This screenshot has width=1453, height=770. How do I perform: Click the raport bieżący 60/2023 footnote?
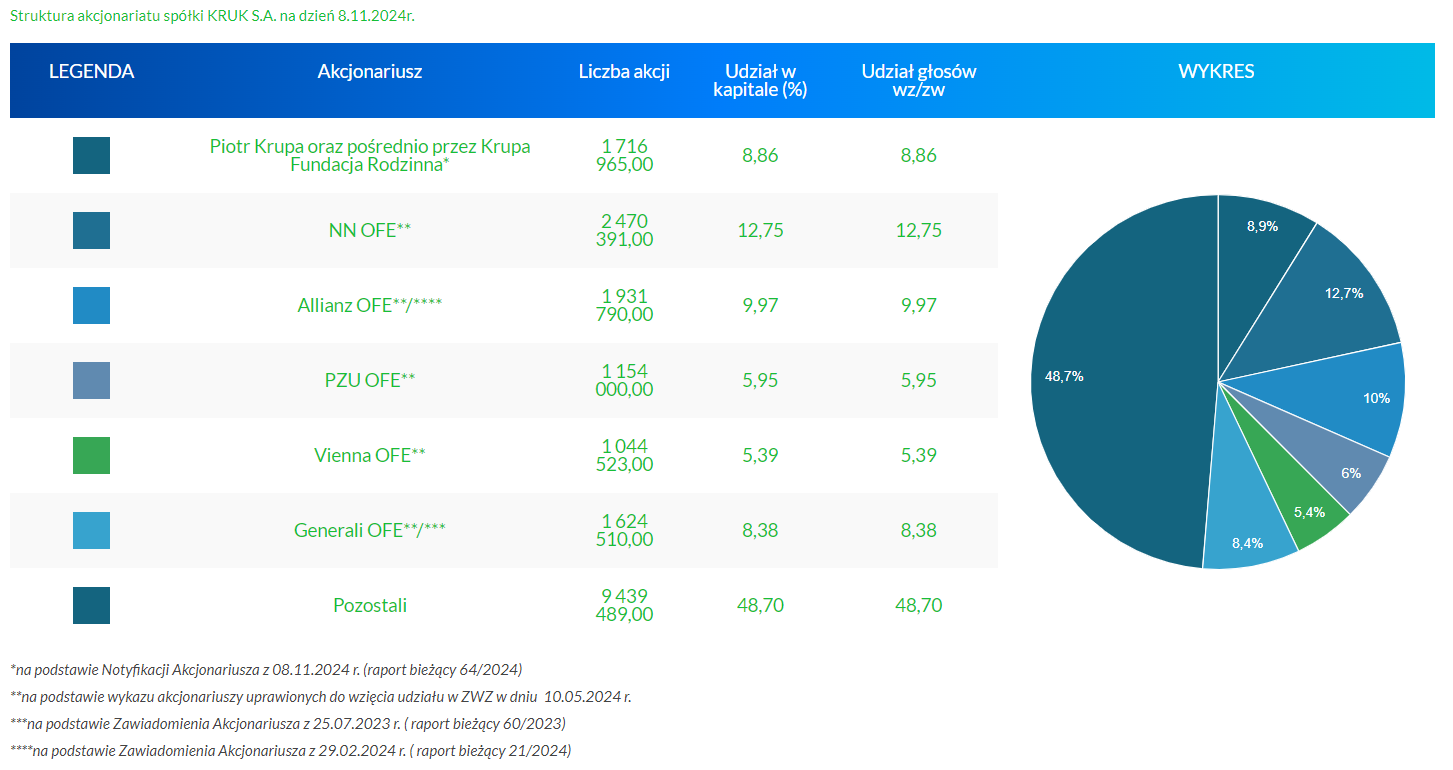pos(288,723)
